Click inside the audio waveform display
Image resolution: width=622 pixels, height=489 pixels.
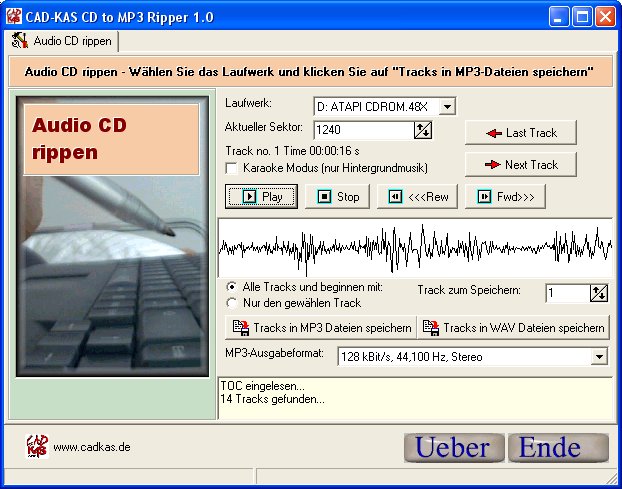[x=415, y=247]
